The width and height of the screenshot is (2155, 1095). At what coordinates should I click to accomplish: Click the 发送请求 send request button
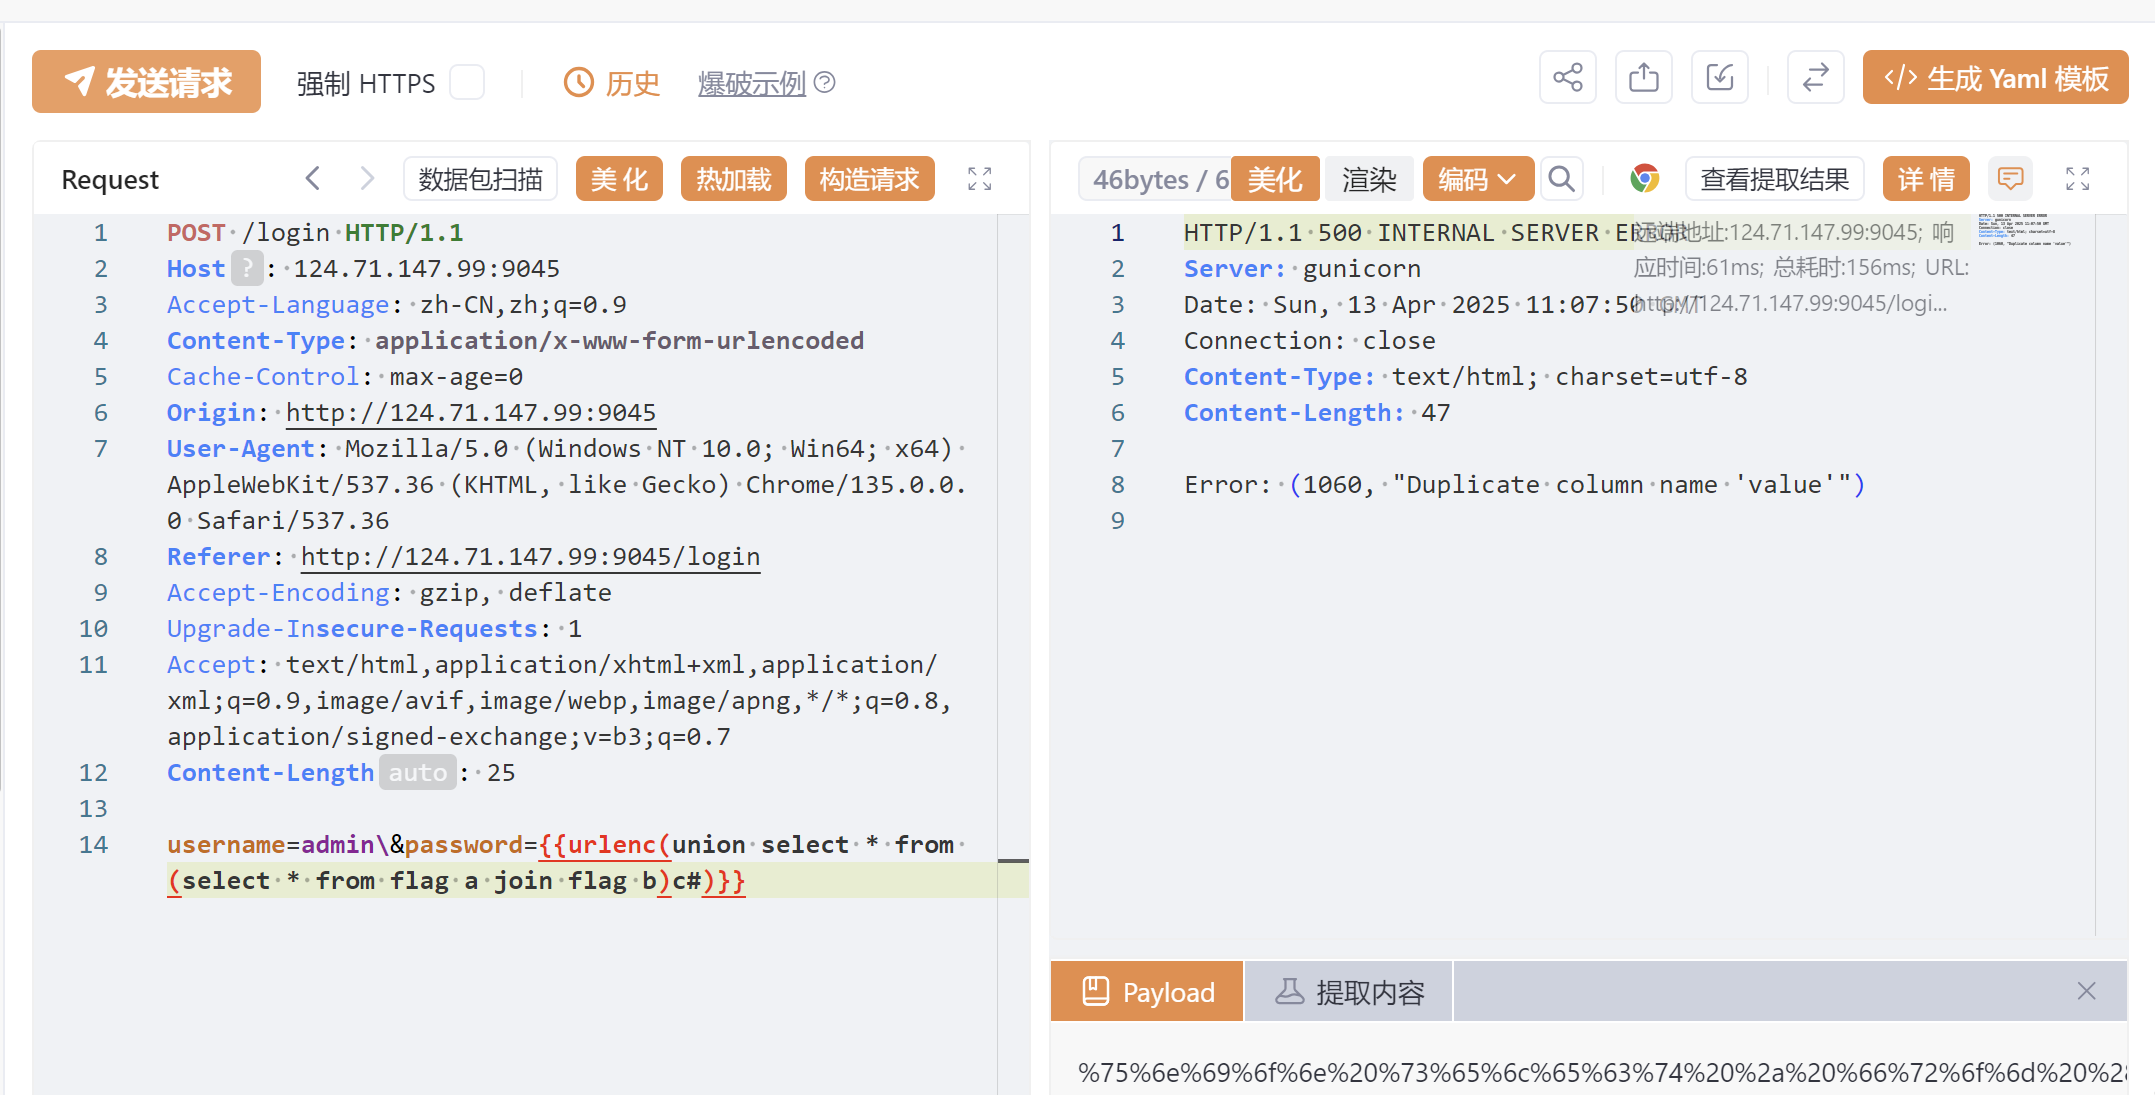pyautogui.click(x=146, y=81)
